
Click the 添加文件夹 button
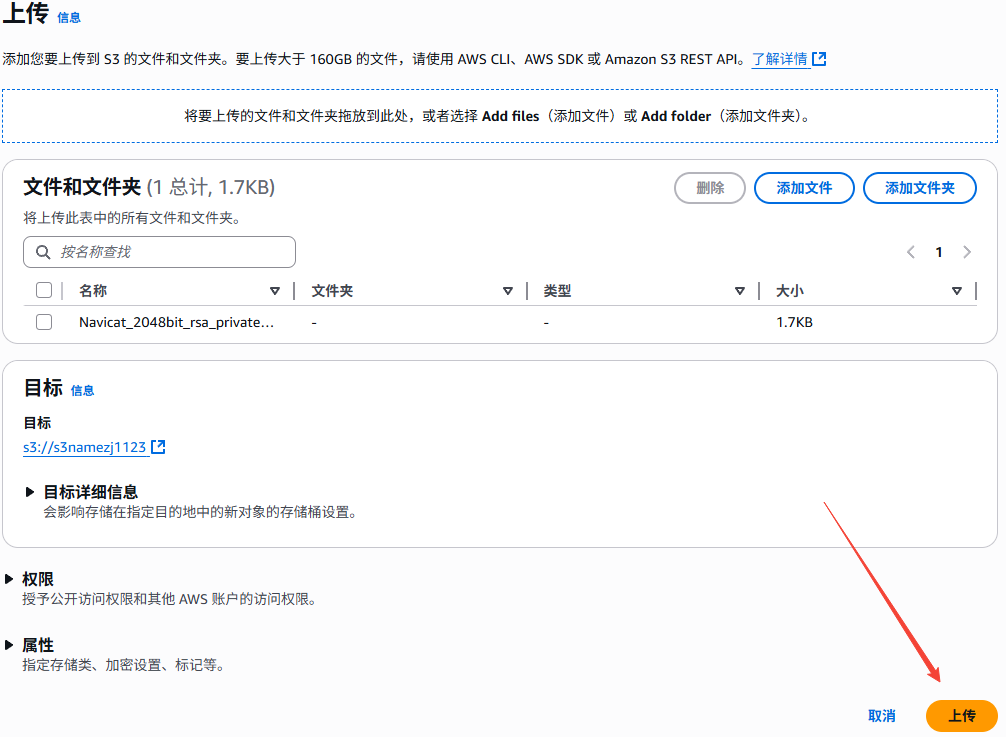click(x=919, y=188)
